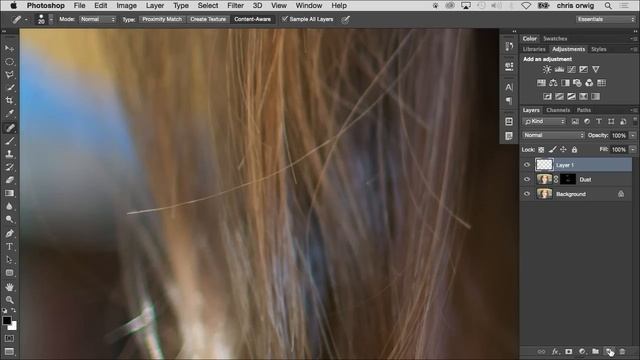Open the Opacity slider arrow
The image size is (640, 360).
tap(633, 136)
